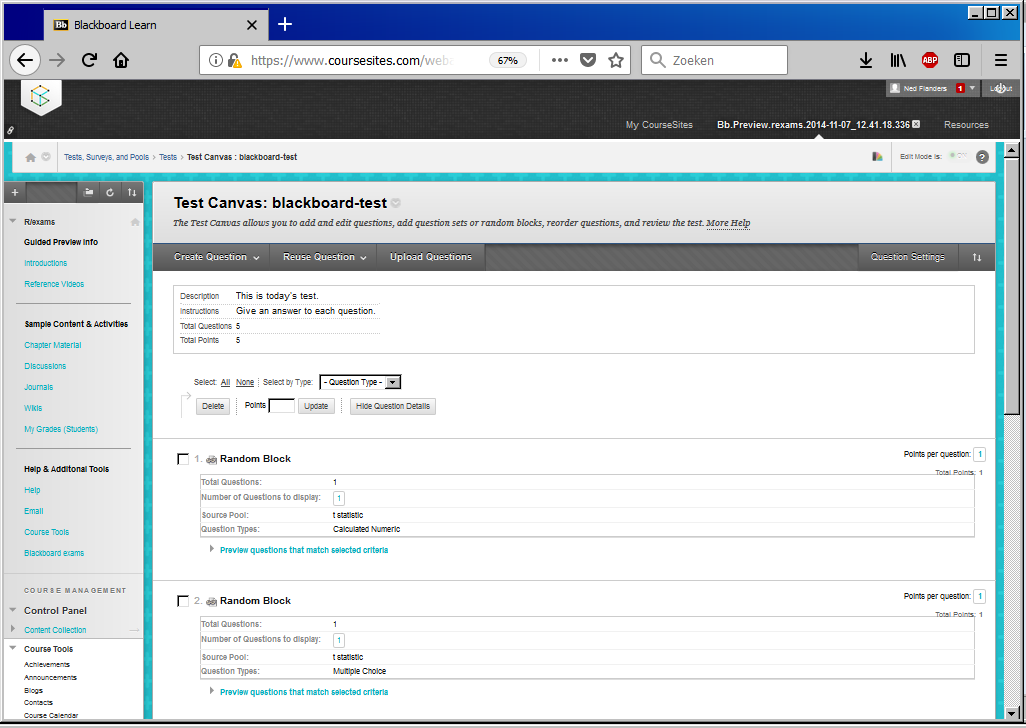Open the browser home page icon
The image size is (1026, 728).
[x=121, y=60]
